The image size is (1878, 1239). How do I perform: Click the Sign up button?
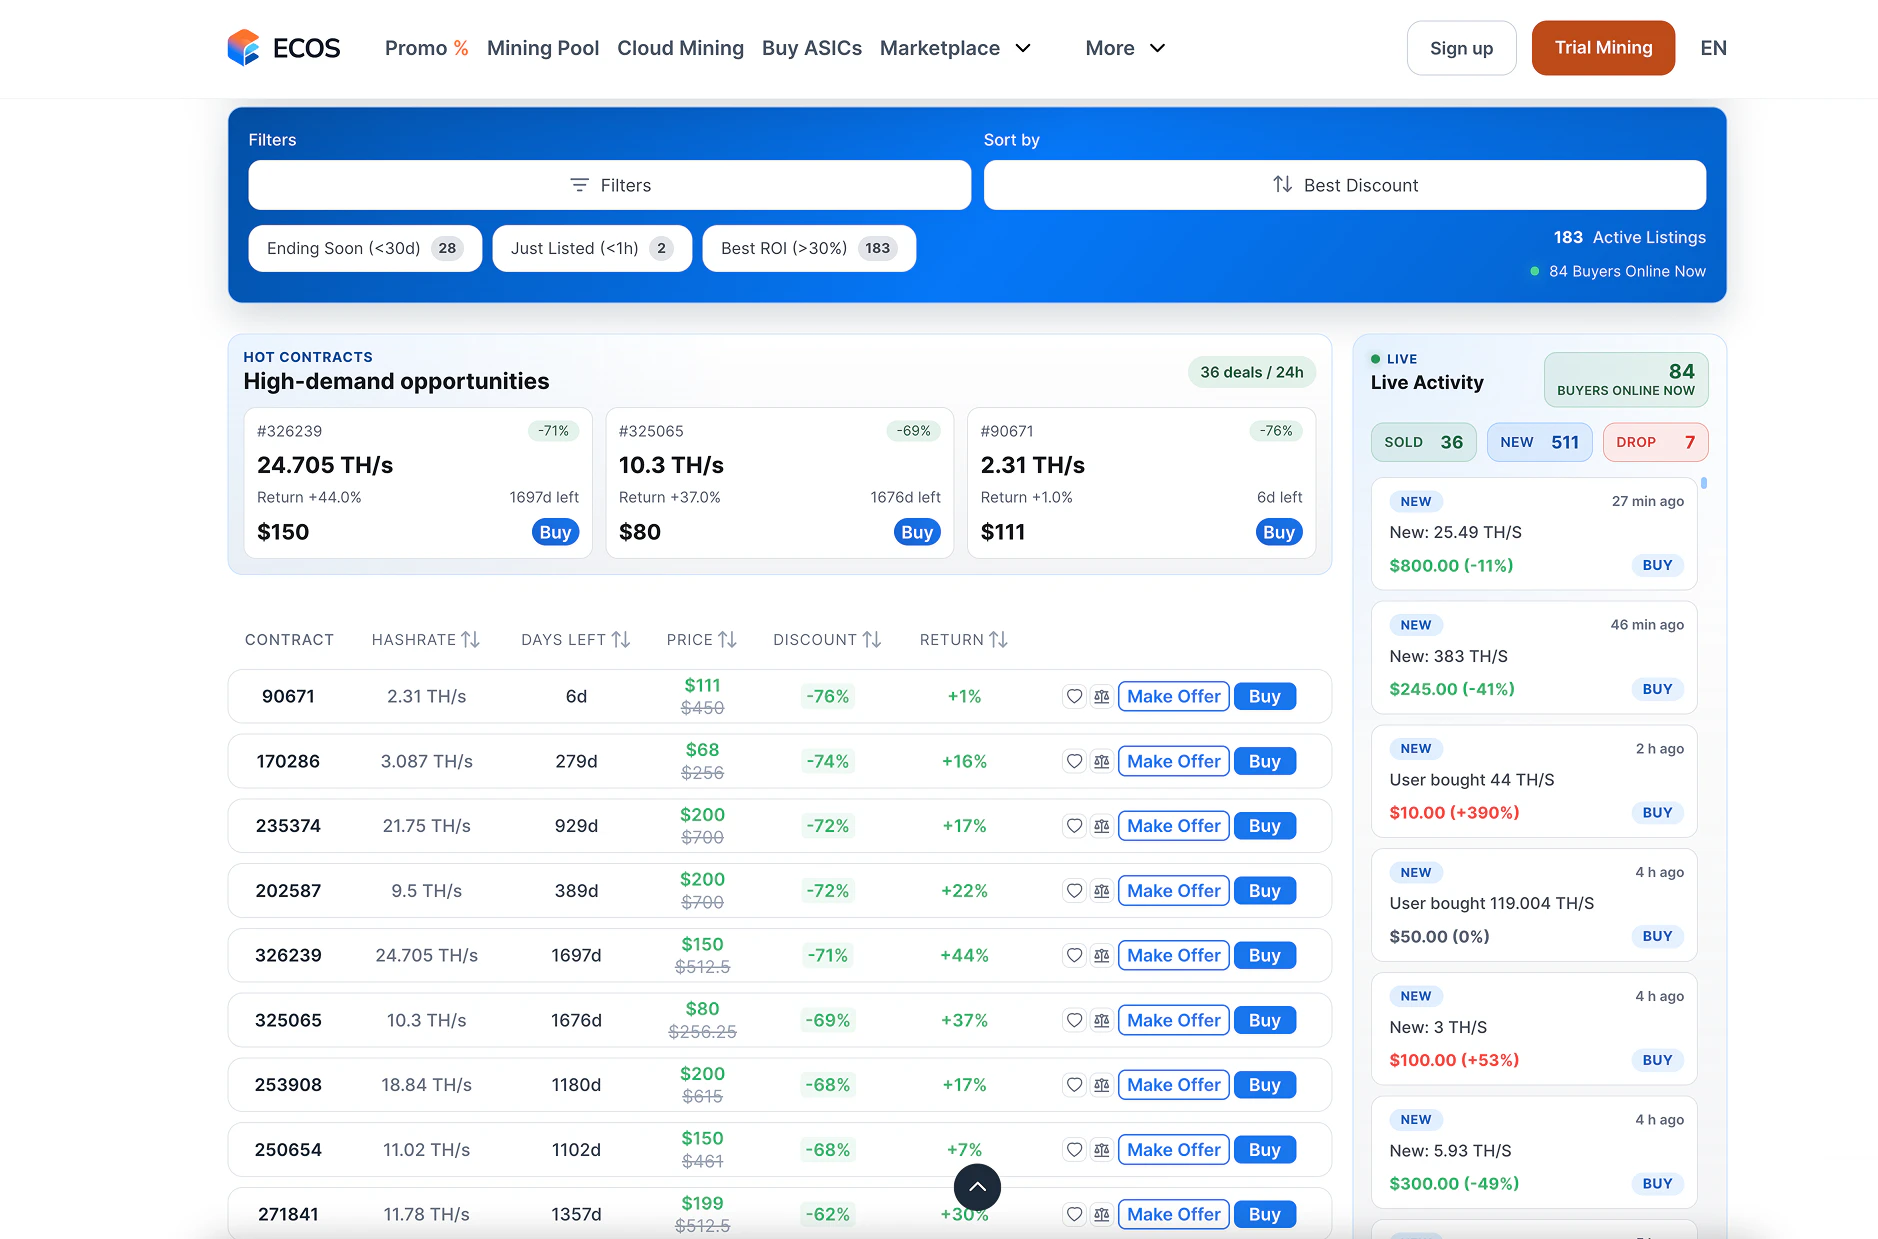click(1461, 48)
